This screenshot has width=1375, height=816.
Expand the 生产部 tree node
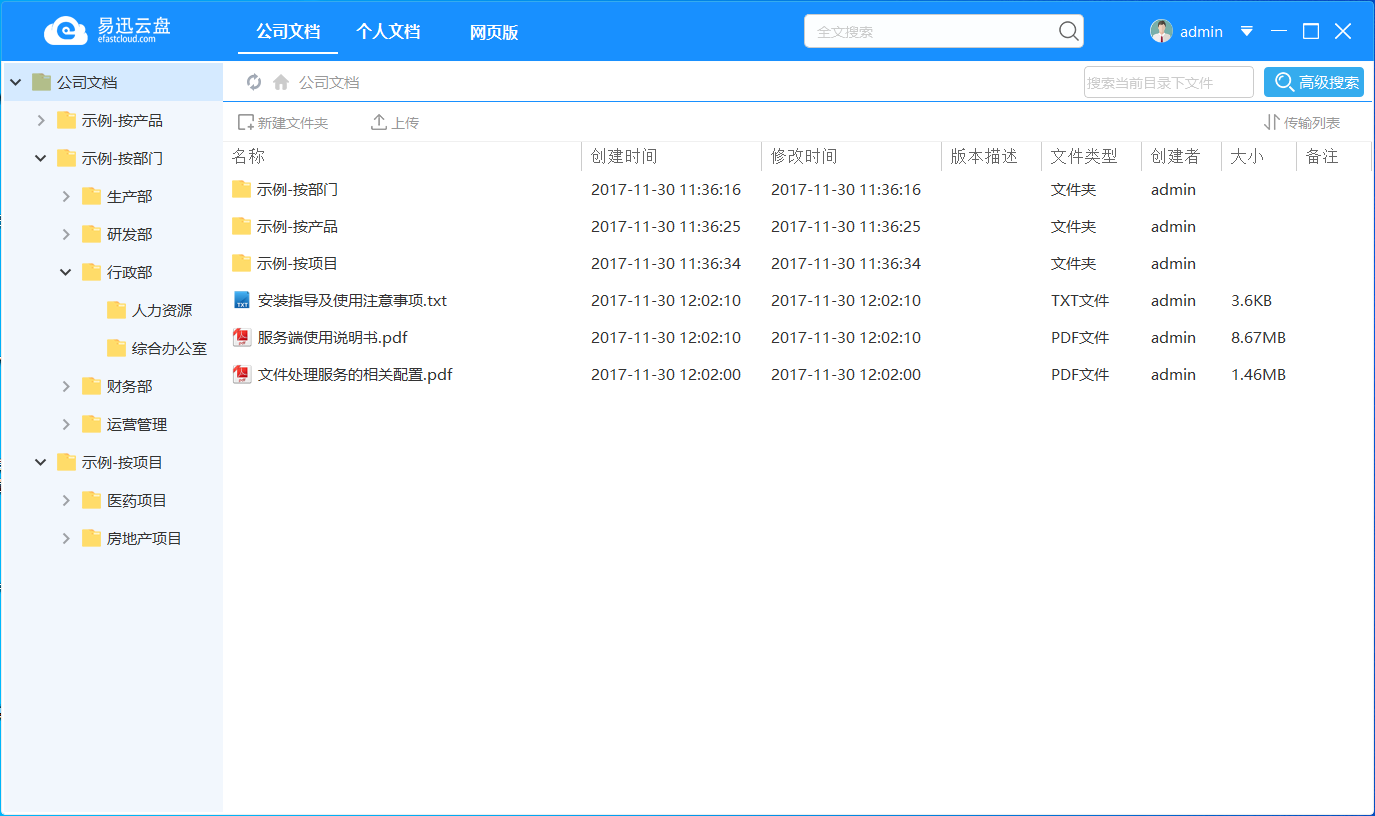tap(65, 195)
